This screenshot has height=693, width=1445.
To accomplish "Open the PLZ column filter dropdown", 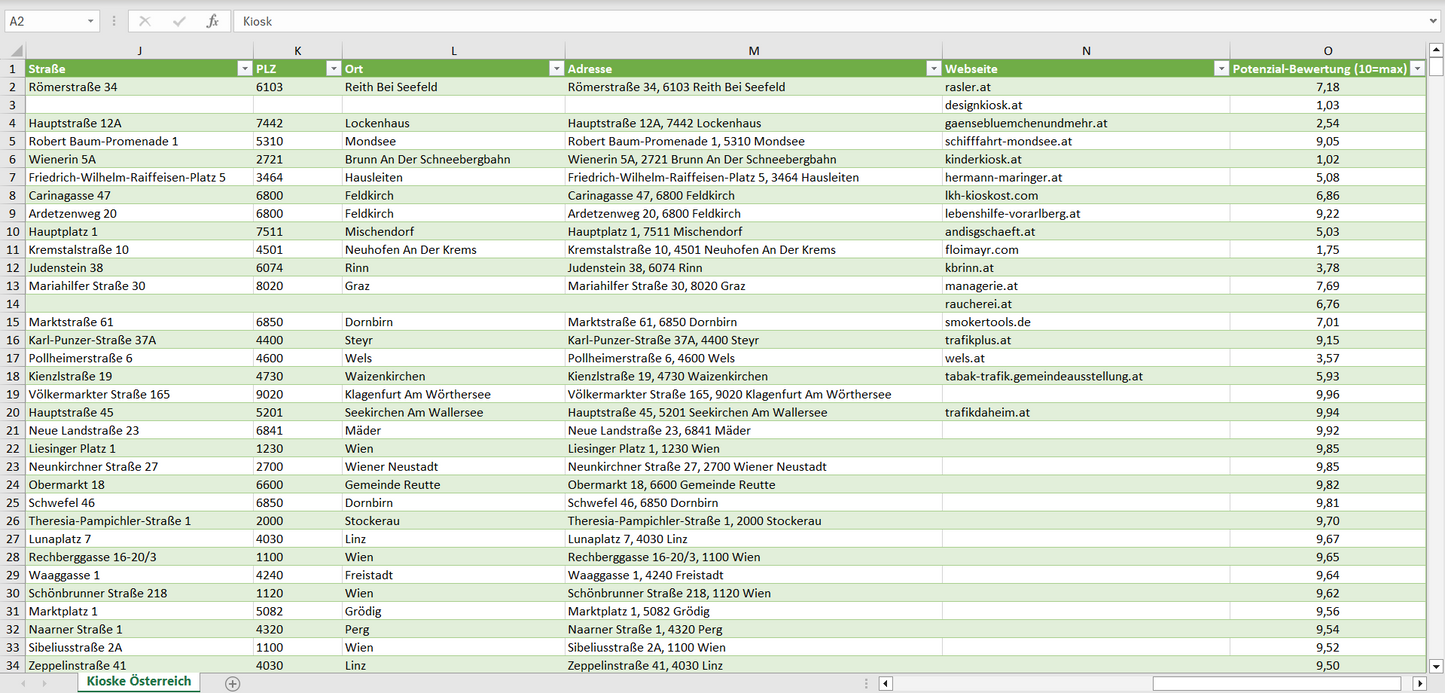I will (x=333, y=69).
